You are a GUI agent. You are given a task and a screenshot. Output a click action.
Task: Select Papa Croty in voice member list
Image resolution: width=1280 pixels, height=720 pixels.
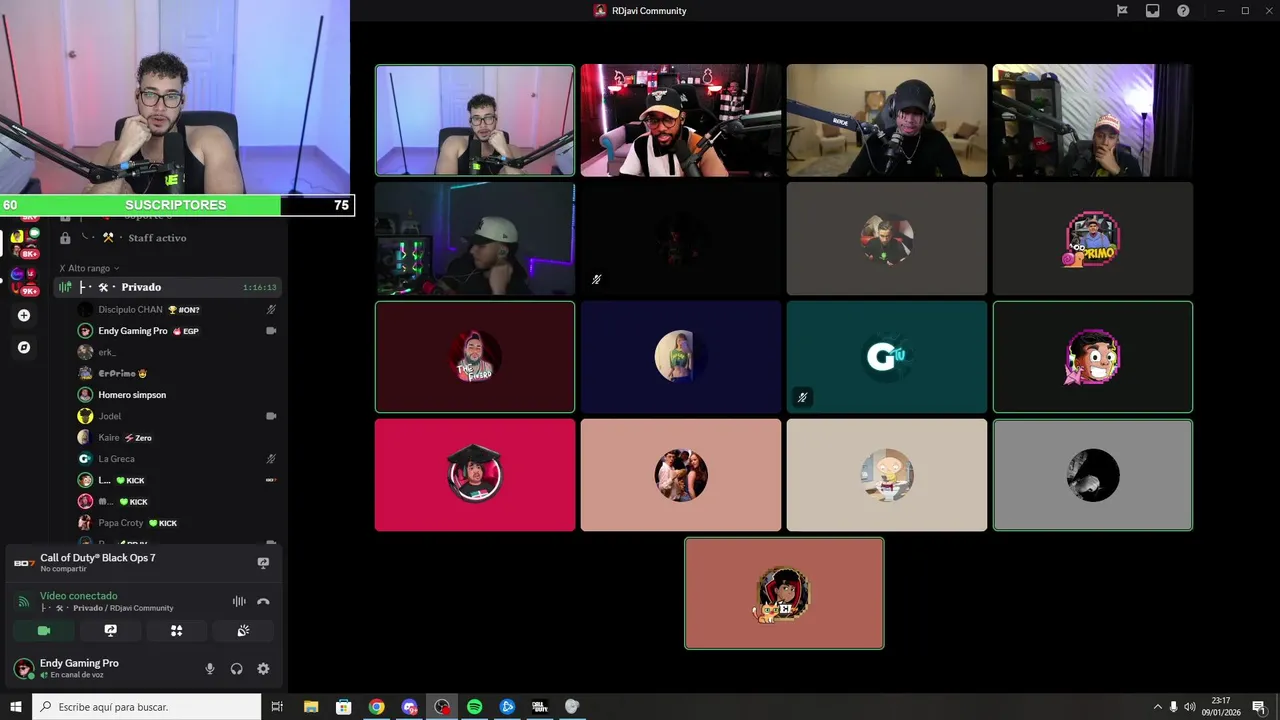[176, 523]
